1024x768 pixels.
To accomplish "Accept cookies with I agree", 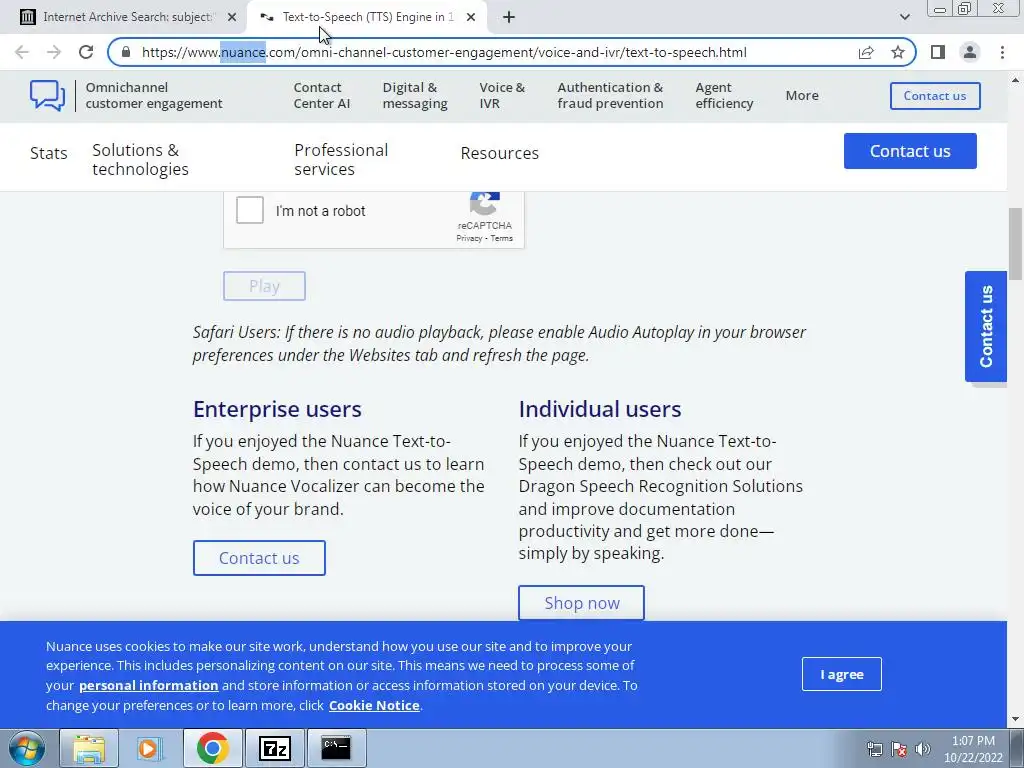I will click(841, 674).
